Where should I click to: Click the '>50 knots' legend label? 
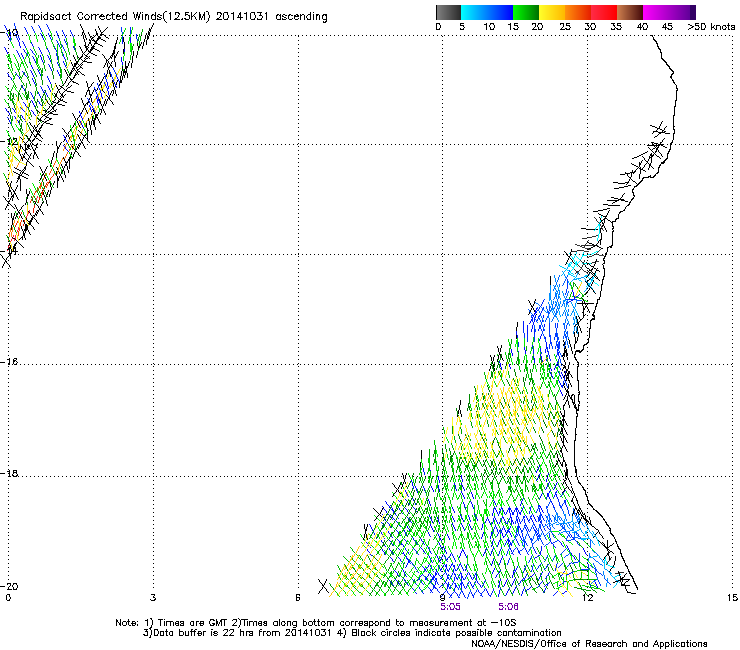(711, 27)
